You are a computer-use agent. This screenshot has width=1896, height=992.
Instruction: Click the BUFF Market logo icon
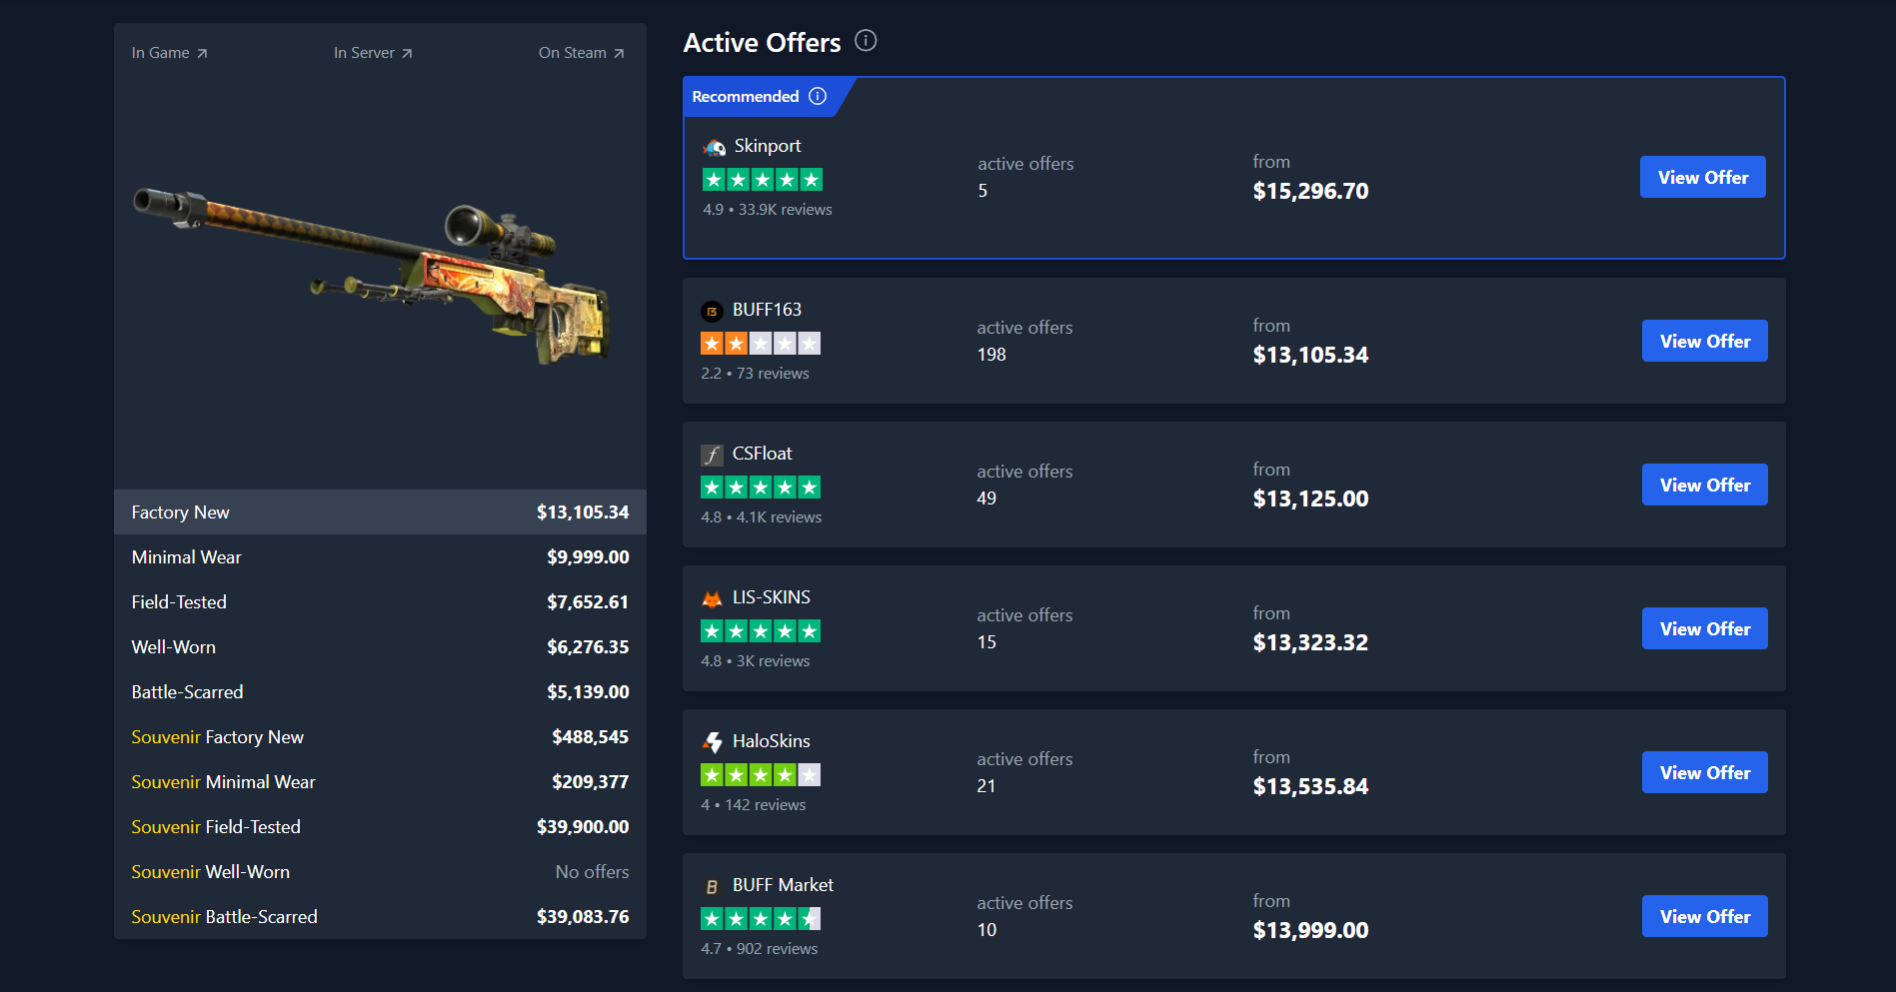(x=712, y=886)
